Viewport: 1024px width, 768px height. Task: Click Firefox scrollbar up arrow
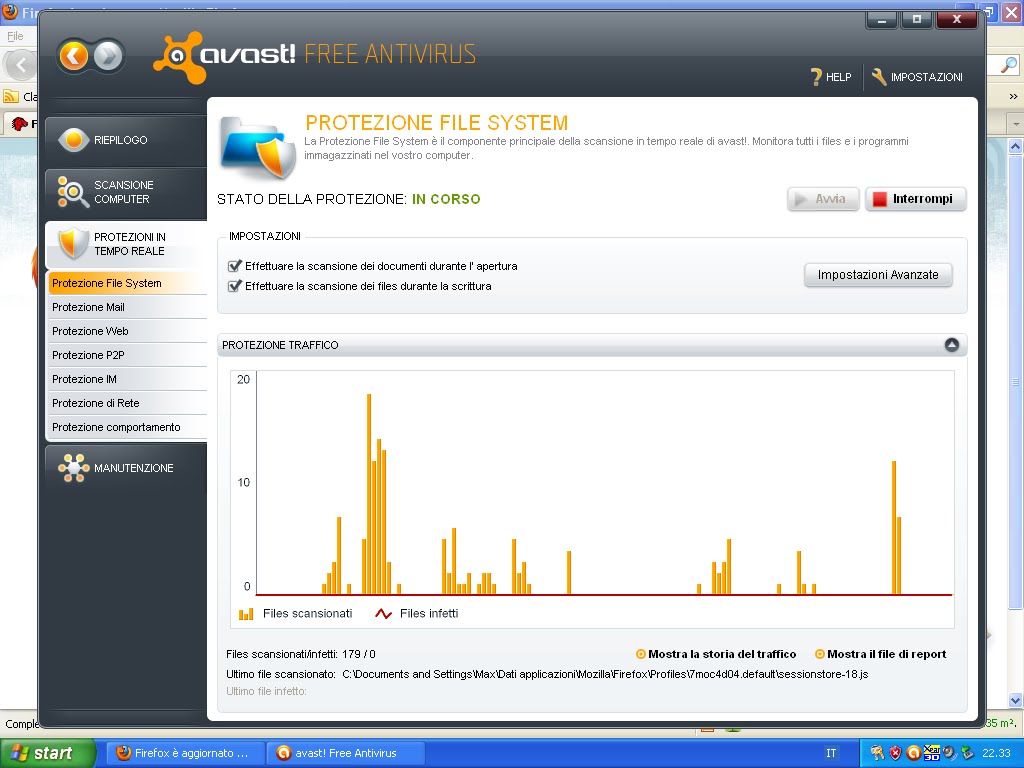click(1015, 146)
